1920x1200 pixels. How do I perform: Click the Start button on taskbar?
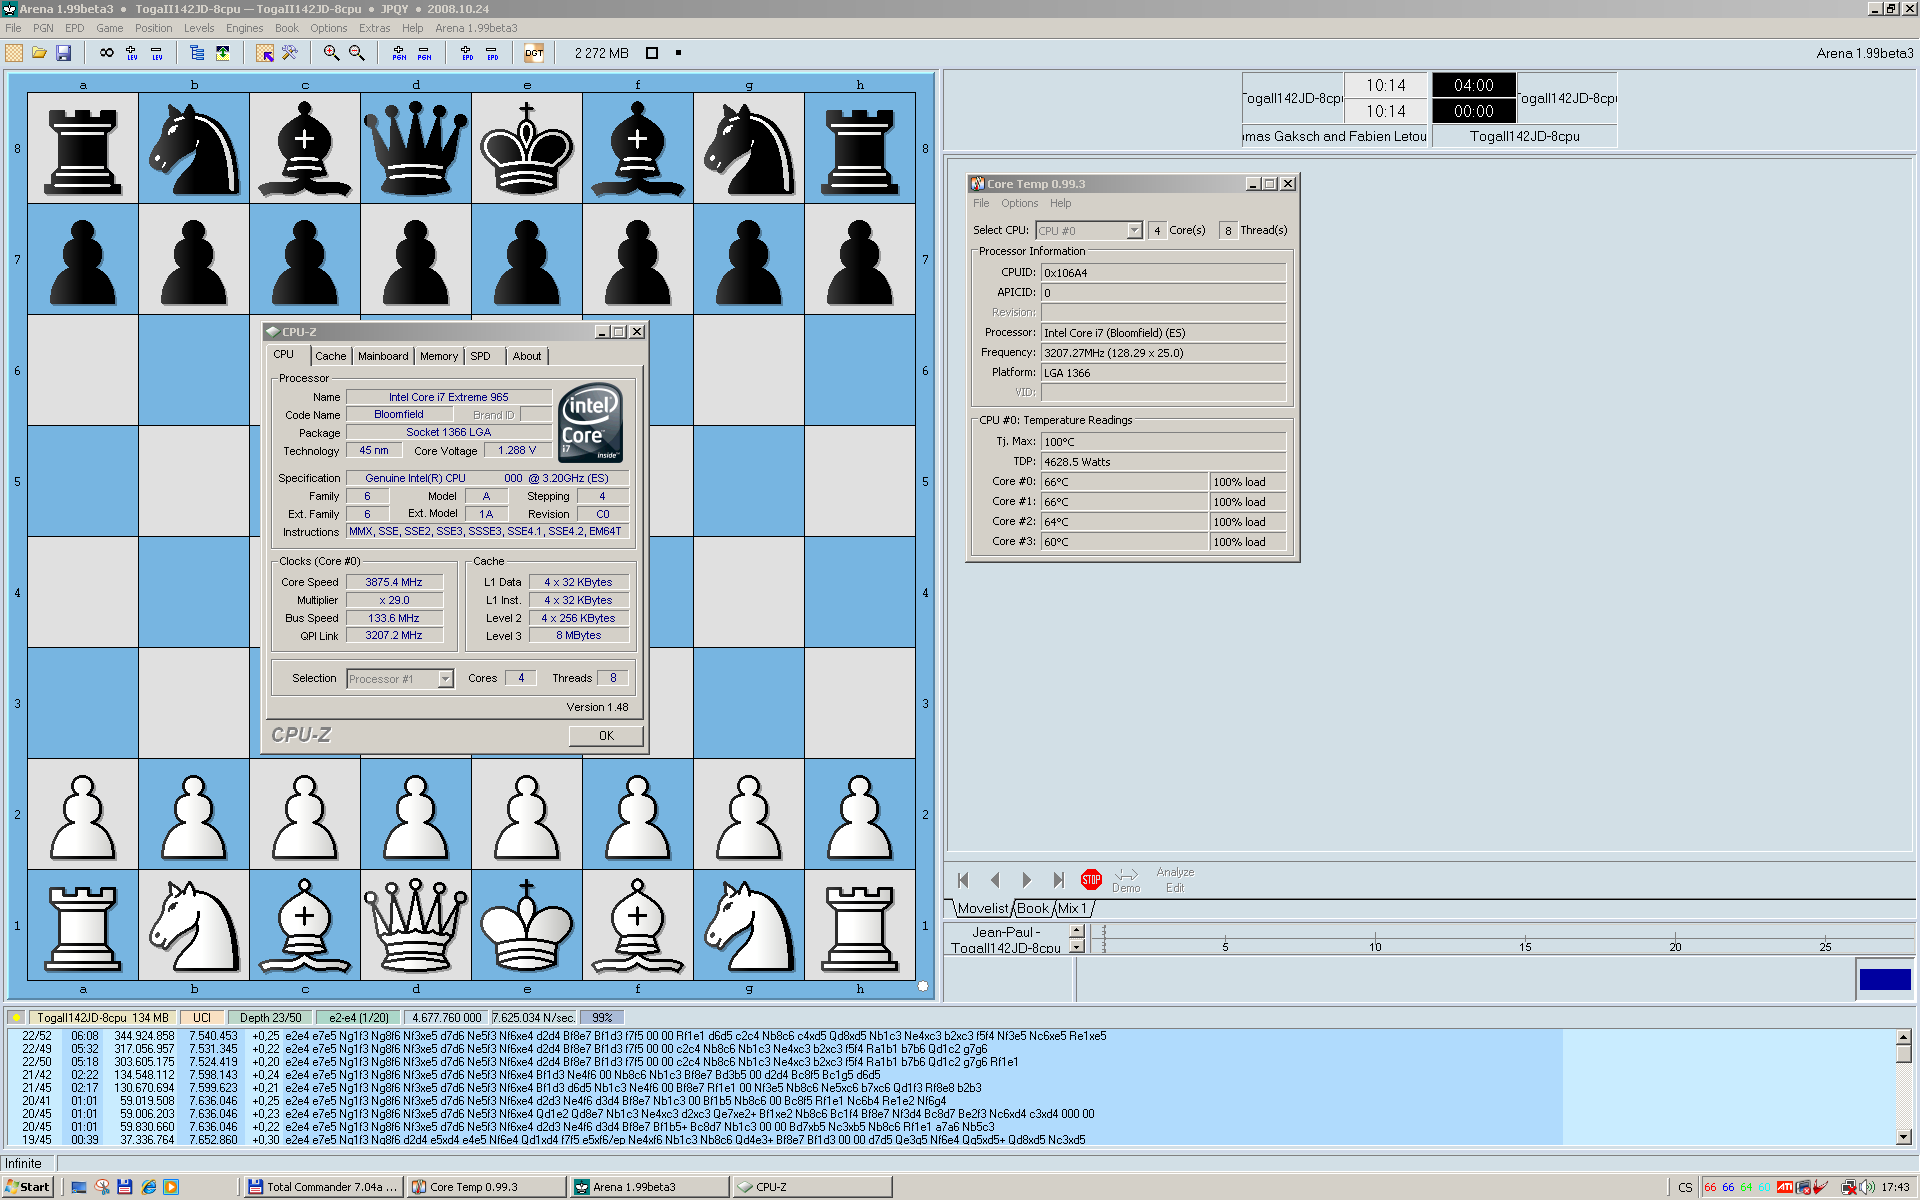(28, 1187)
